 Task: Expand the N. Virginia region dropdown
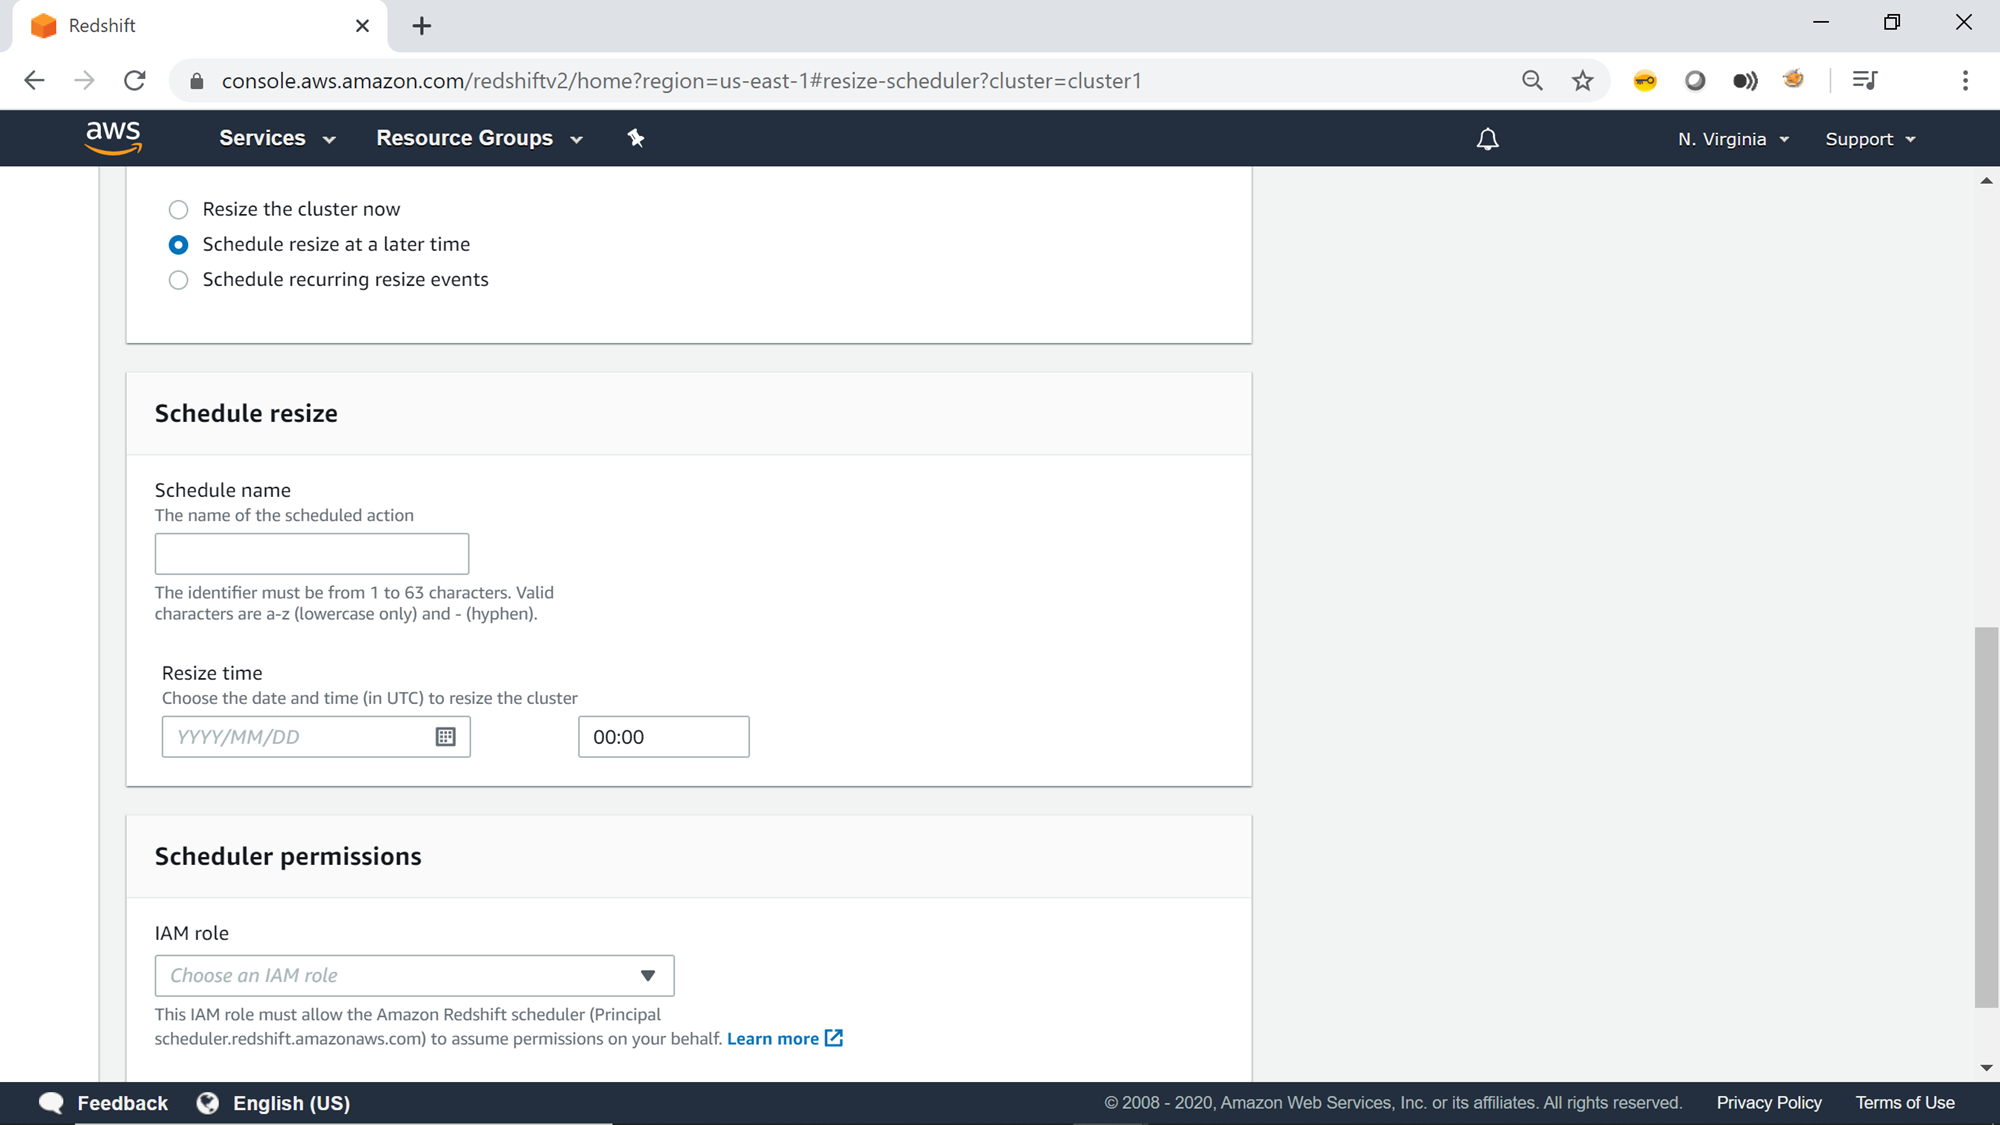coord(1733,139)
